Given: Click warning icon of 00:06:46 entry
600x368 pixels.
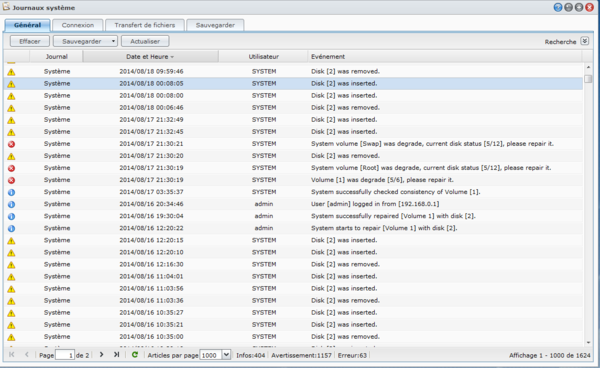Looking at the screenshot, I should (11, 108).
